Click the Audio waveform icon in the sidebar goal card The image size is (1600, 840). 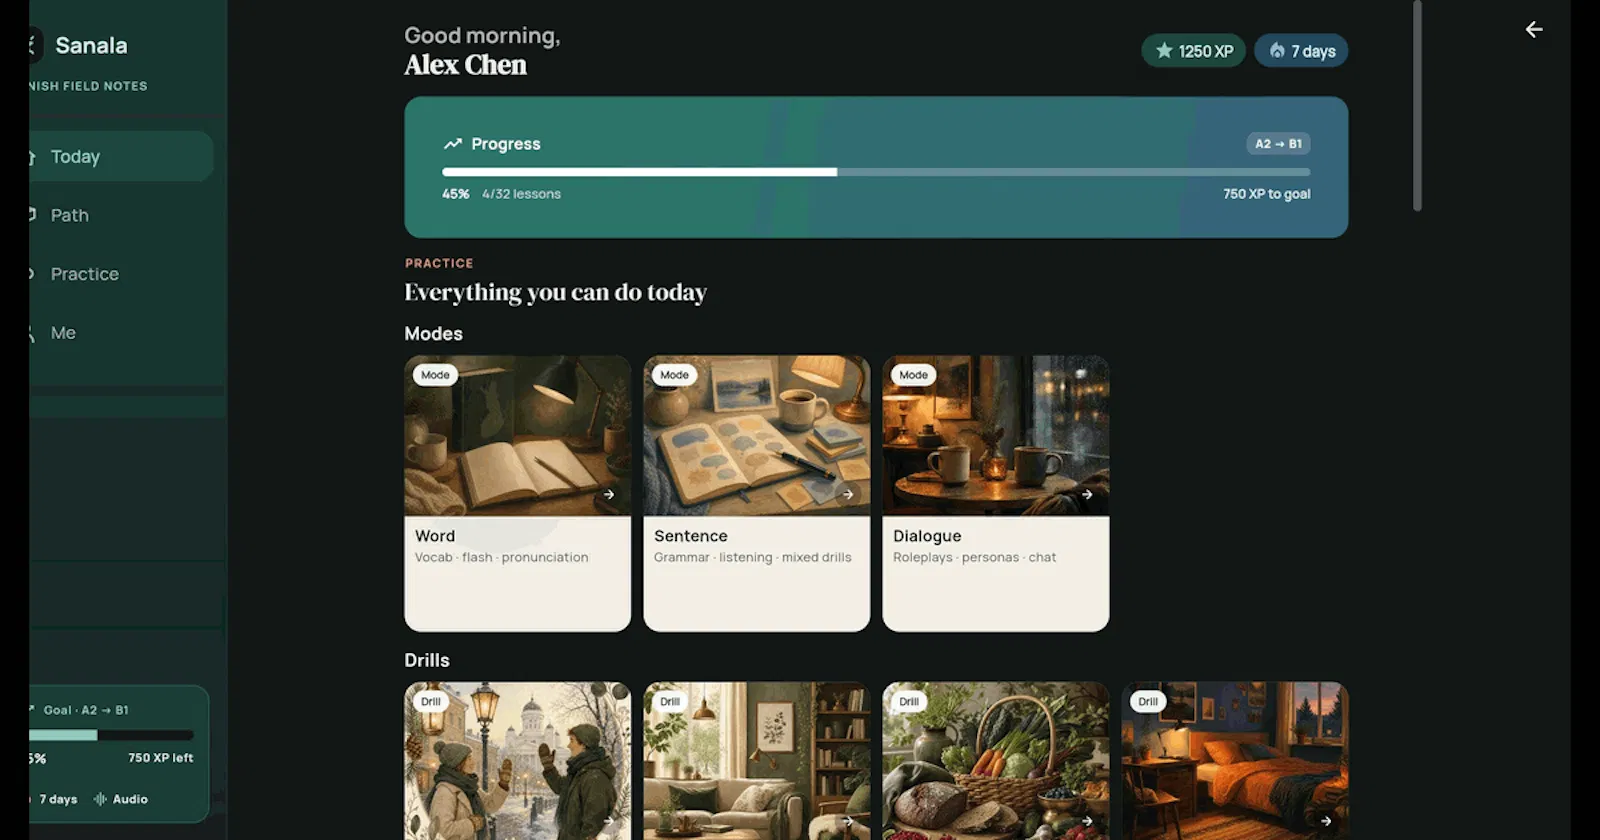100,799
